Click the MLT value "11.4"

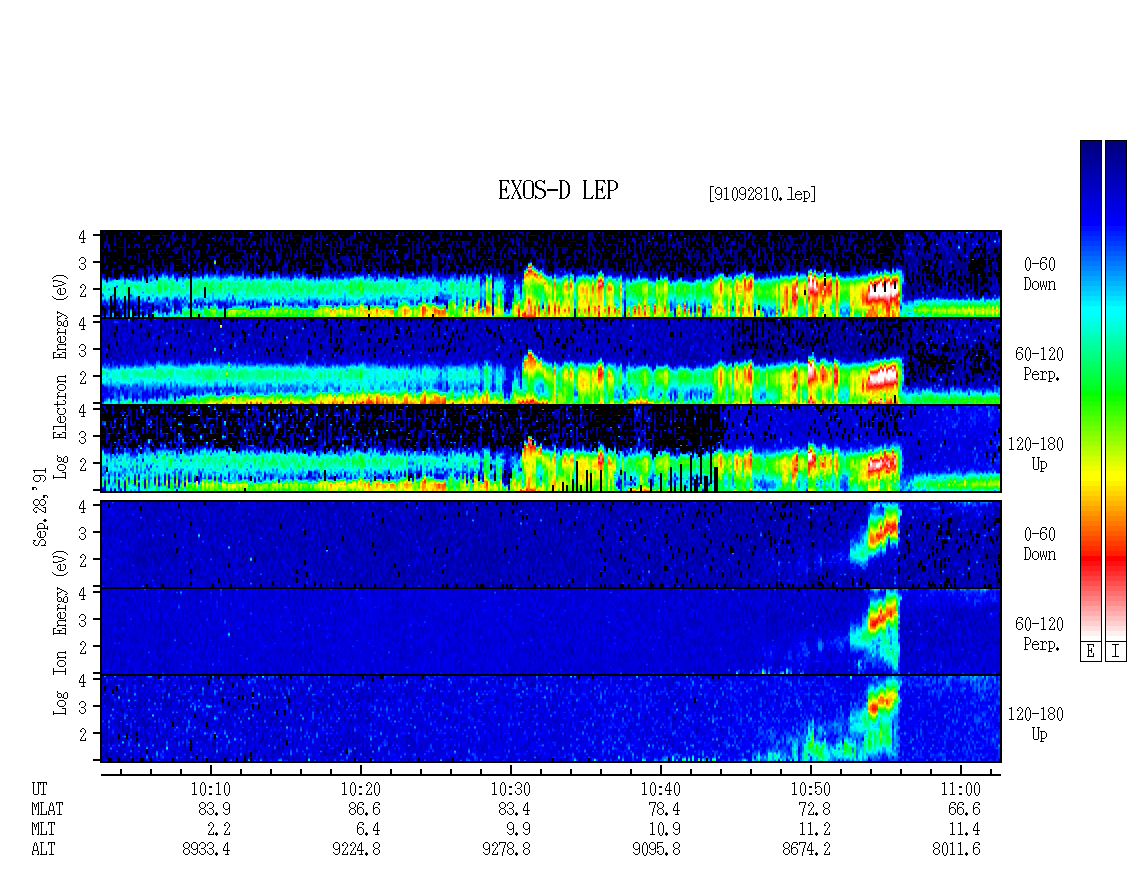point(964,830)
